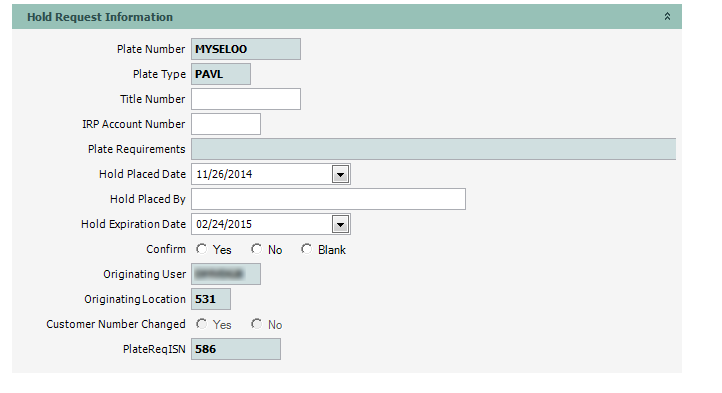Click the Hold Placed Date value 11/26/2014
This screenshot has width=722, height=393.
pos(224,174)
